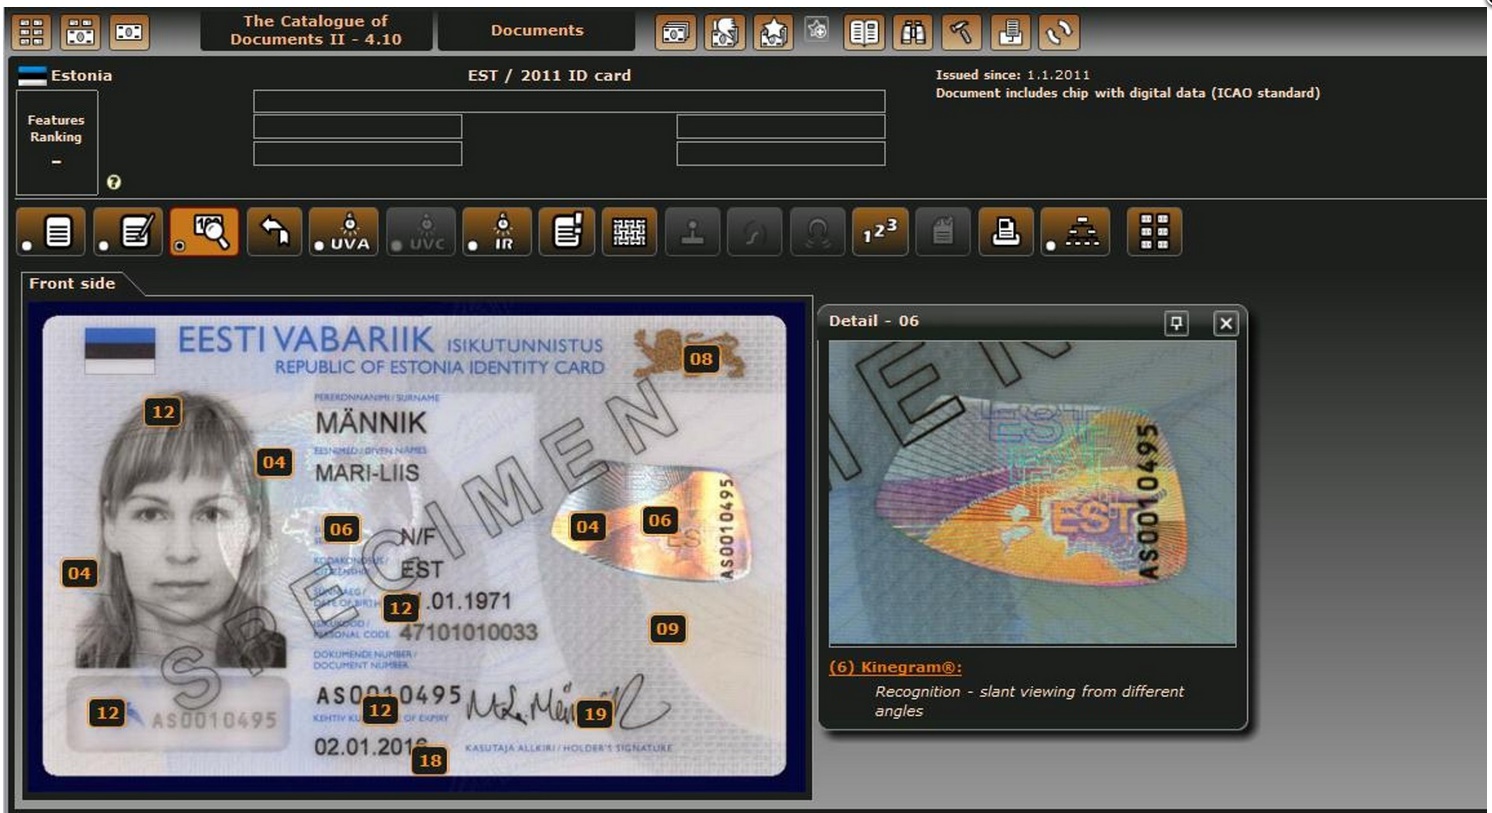Click marker 04 beside MÄNNIK surname

coord(274,462)
